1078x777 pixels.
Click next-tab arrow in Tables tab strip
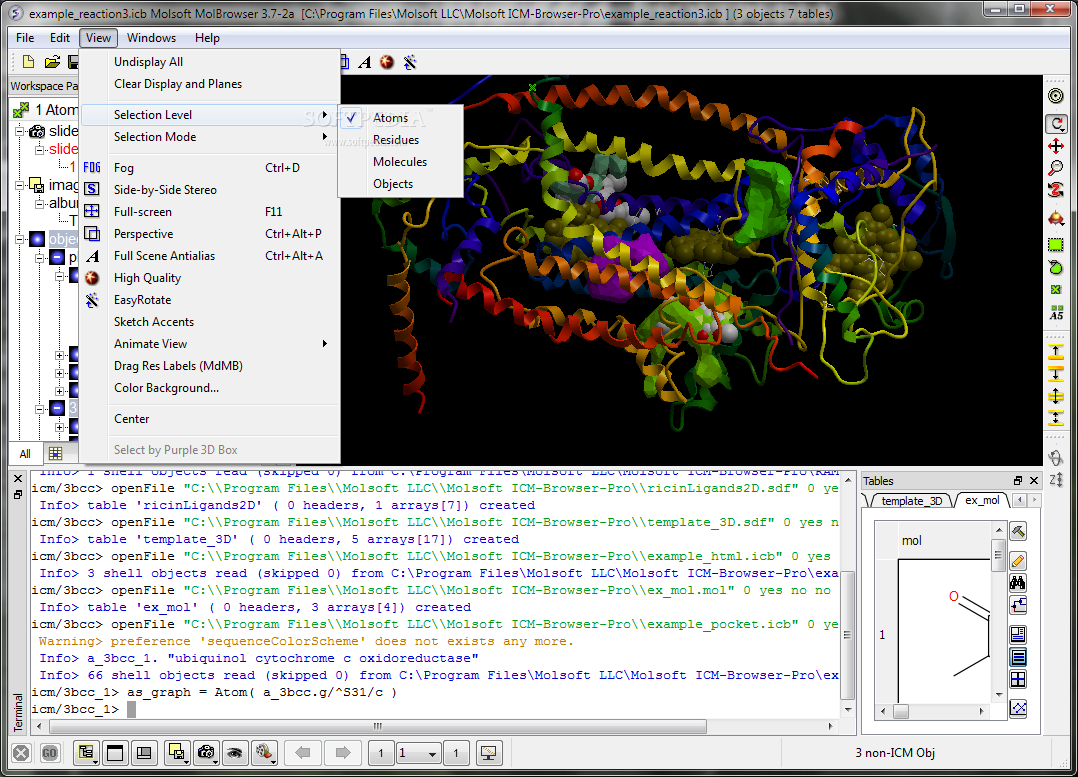point(1034,500)
